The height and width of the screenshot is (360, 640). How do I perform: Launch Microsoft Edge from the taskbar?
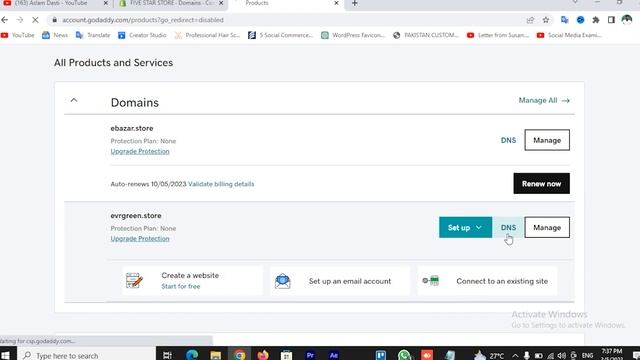coord(191,355)
